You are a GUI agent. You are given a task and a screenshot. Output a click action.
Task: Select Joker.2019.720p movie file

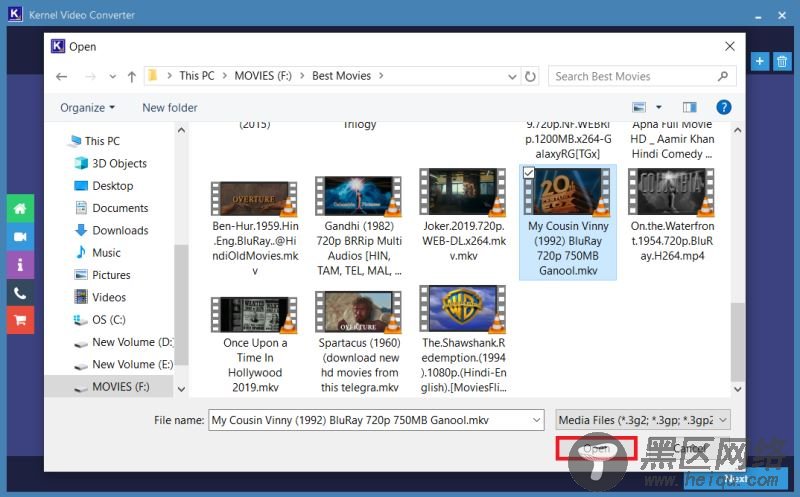point(463,215)
